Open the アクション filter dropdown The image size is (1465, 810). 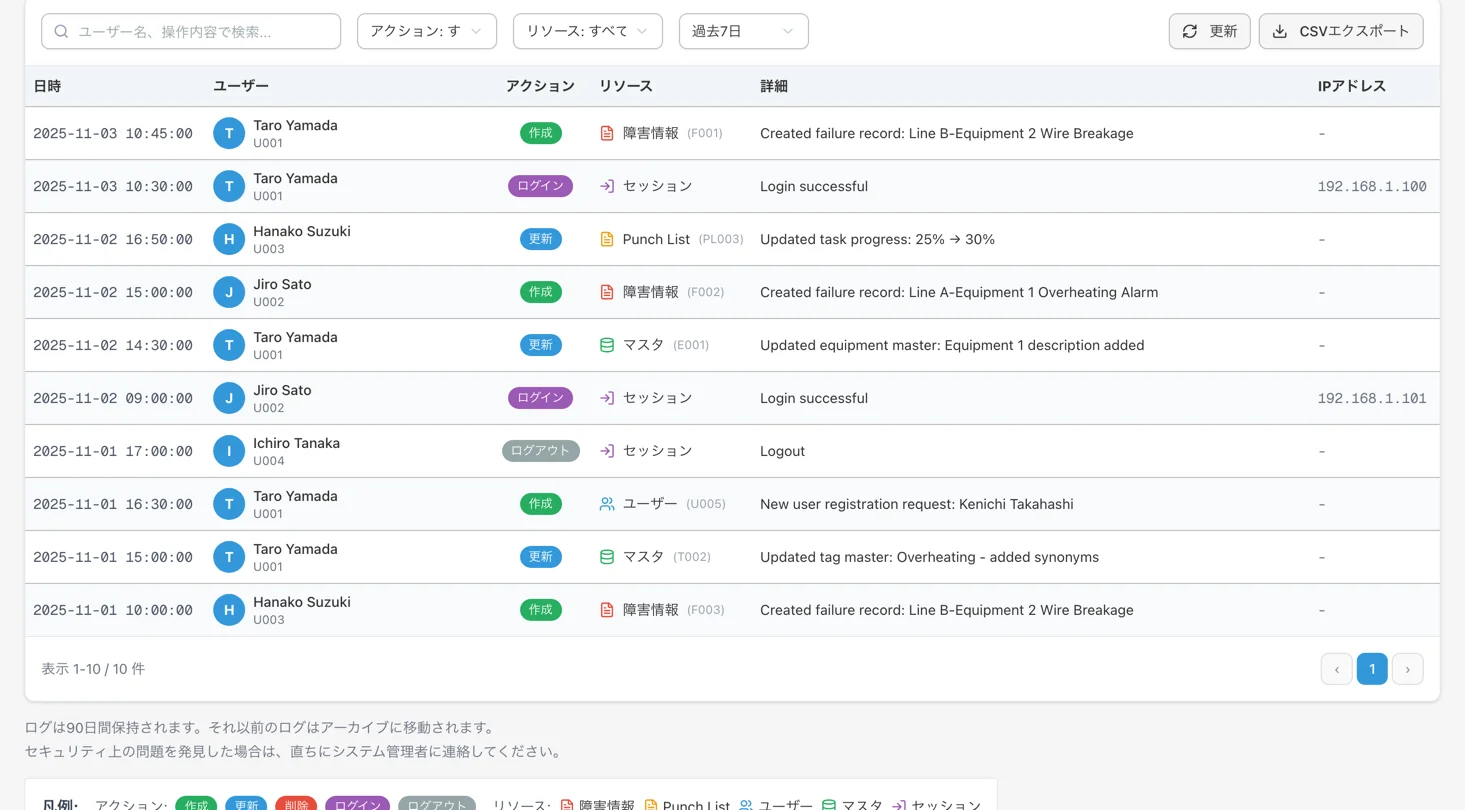click(427, 31)
